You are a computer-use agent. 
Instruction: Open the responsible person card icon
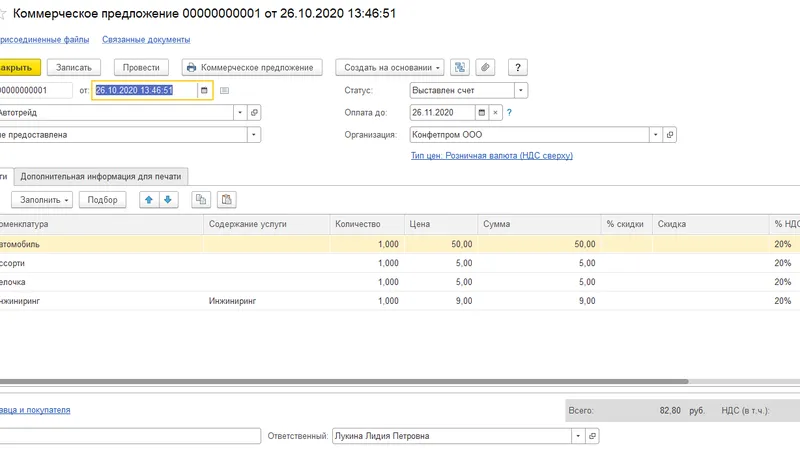(592, 436)
